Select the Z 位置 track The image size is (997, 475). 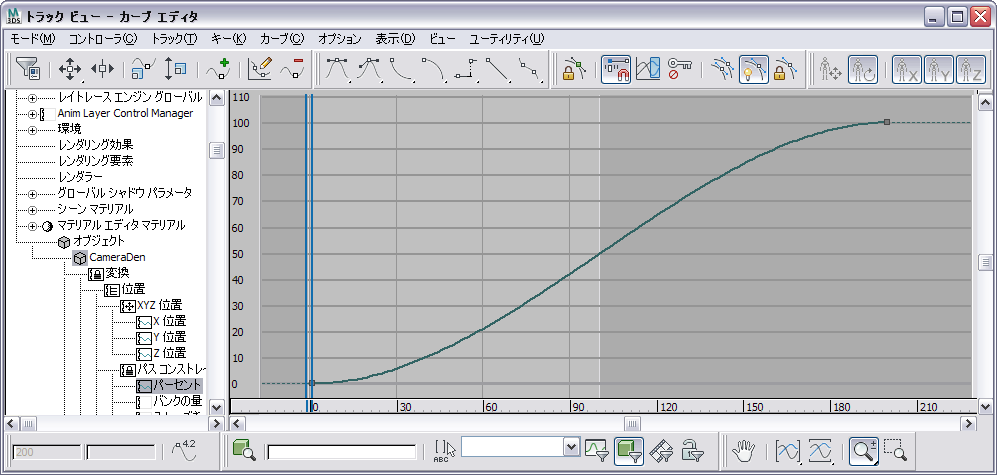[170, 353]
